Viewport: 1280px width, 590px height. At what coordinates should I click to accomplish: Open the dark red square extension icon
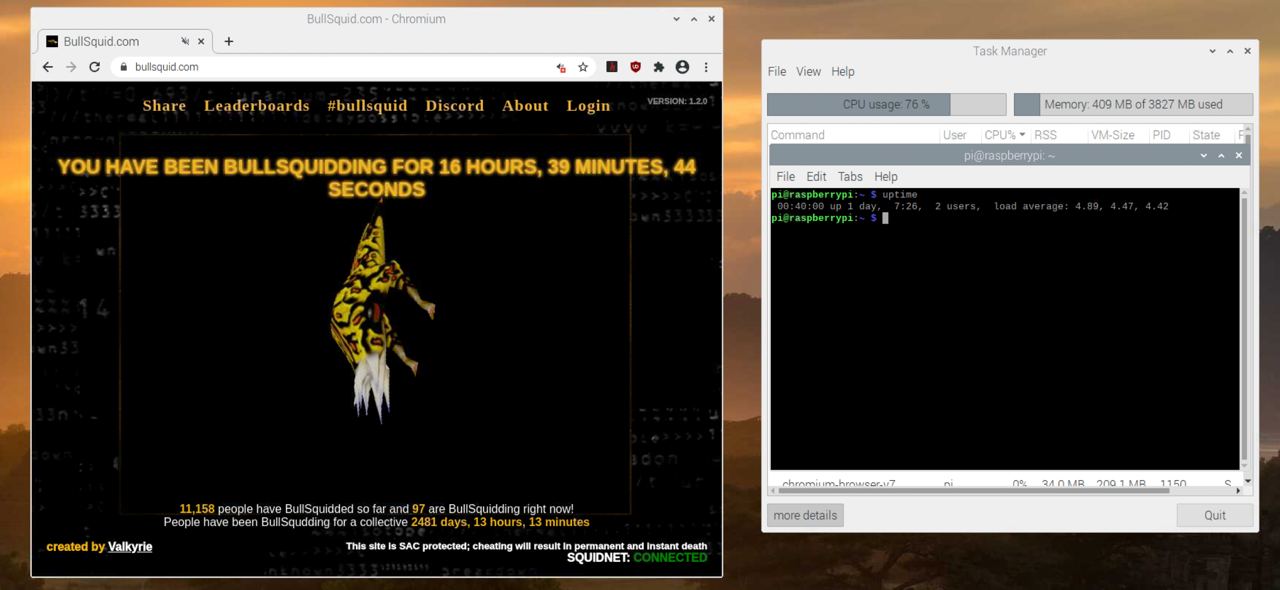tap(611, 67)
